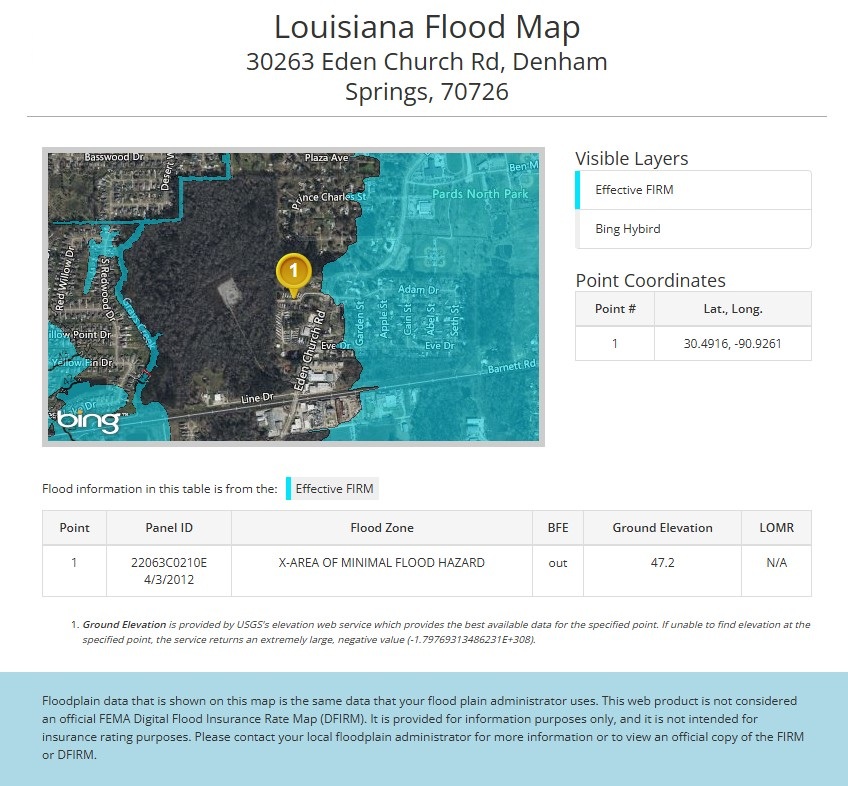The width and height of the screenshot is (848, 786).
Task: Click the BFE column header
Action: click(x=557, y=528)
